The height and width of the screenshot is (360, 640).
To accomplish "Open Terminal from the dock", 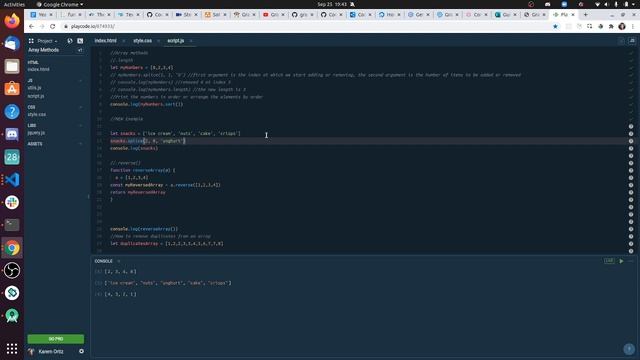I will [12, 225].
